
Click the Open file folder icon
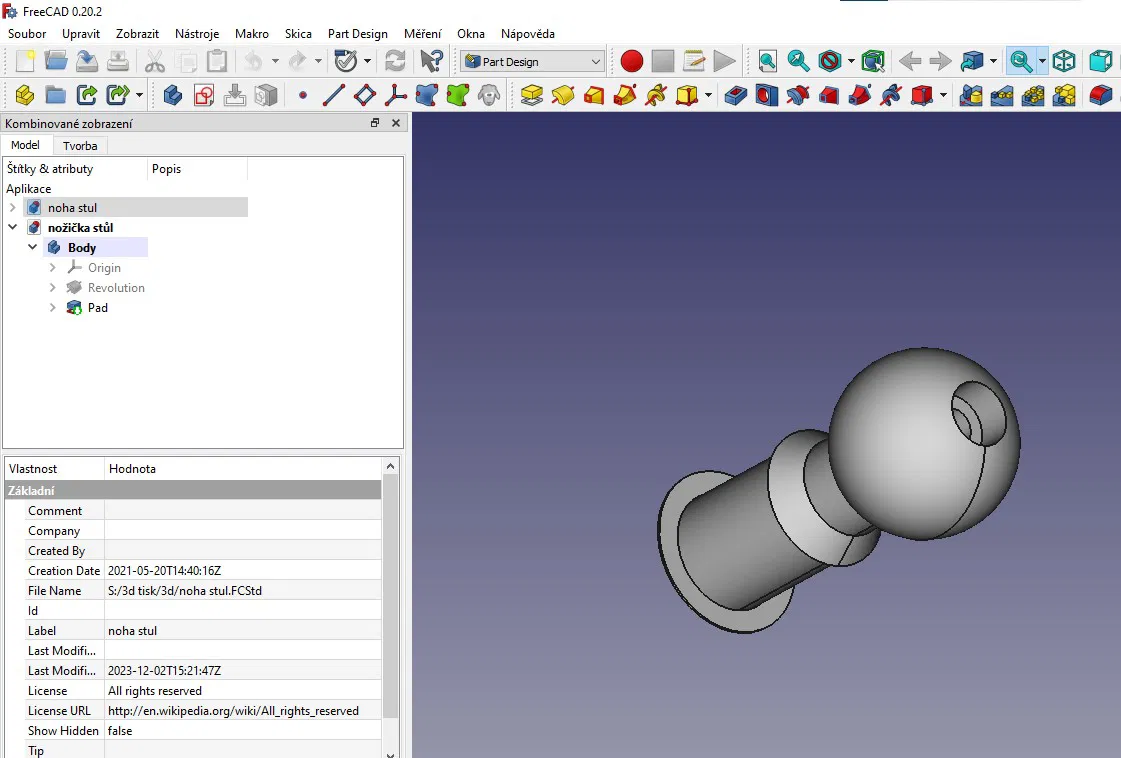click(x=56, y=61)
